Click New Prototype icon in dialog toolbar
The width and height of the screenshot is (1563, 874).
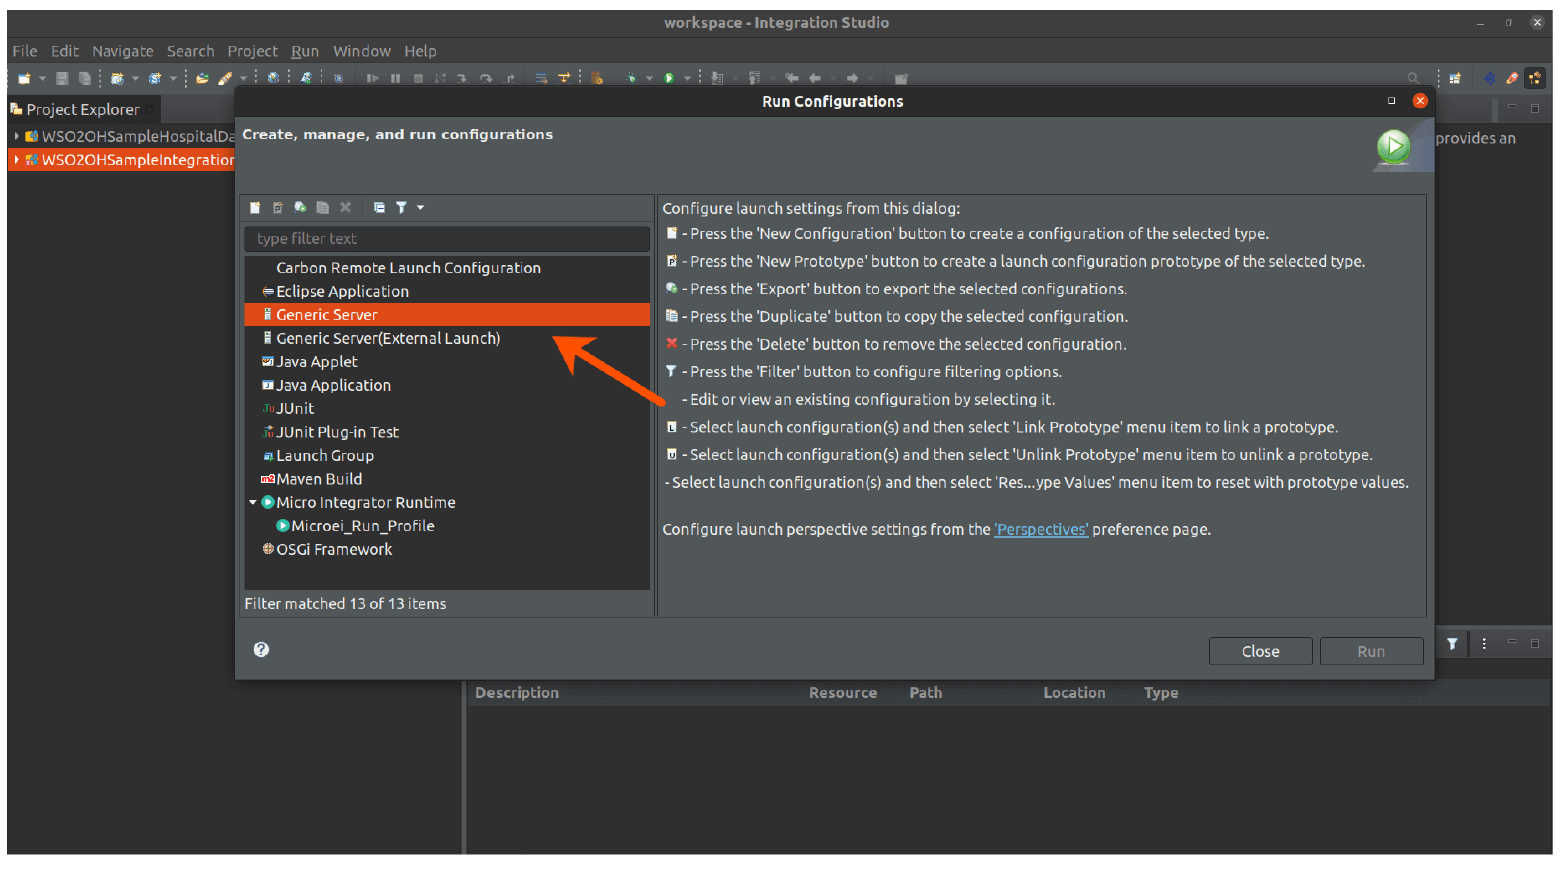coord(278,207)
